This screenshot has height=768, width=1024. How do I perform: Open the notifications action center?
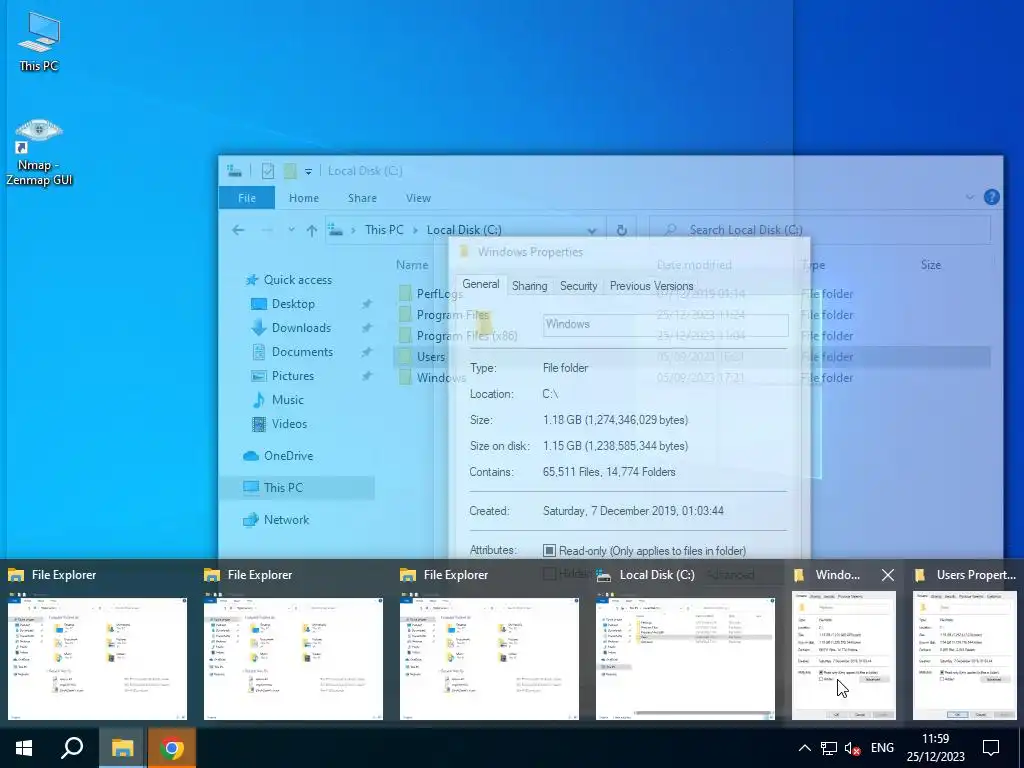click(991, 748)
